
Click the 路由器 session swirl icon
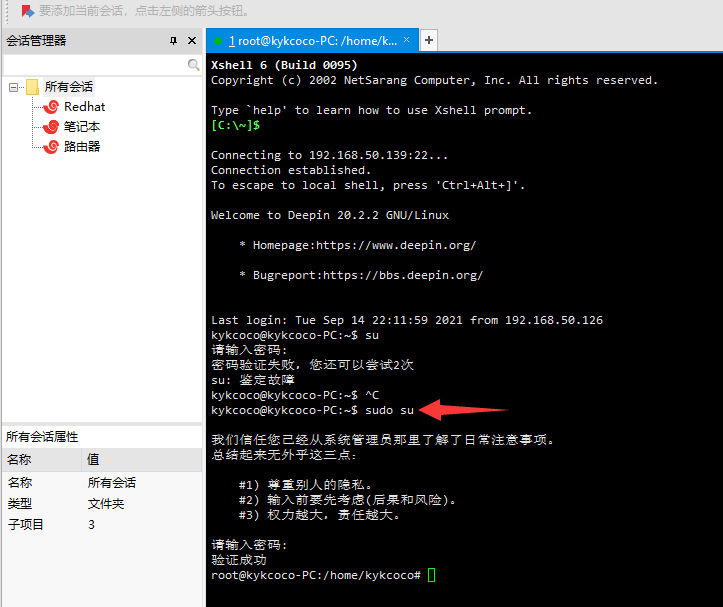coord(51,147)
